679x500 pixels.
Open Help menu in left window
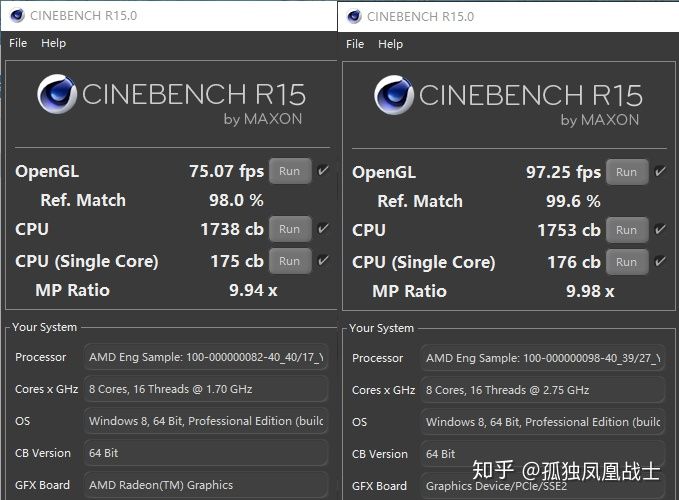click(x=53, y=43)
